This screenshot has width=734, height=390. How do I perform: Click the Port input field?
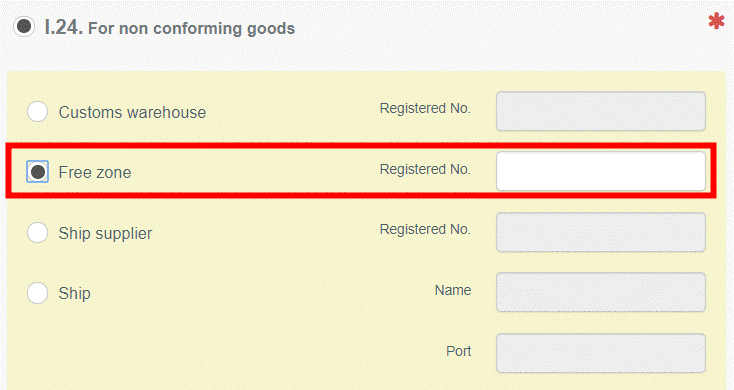(601, 353)
